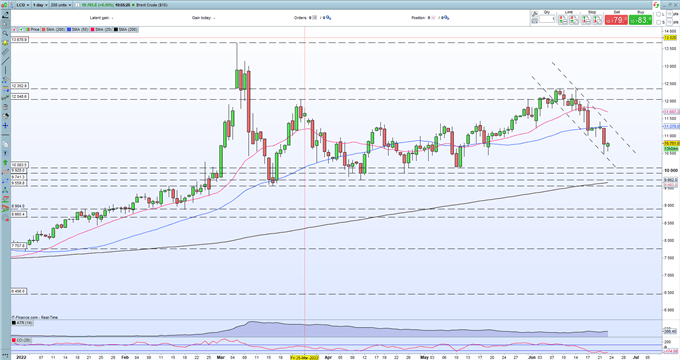
Task: Open the Price indicator settings tab
Action: click(x=33, y=29)
